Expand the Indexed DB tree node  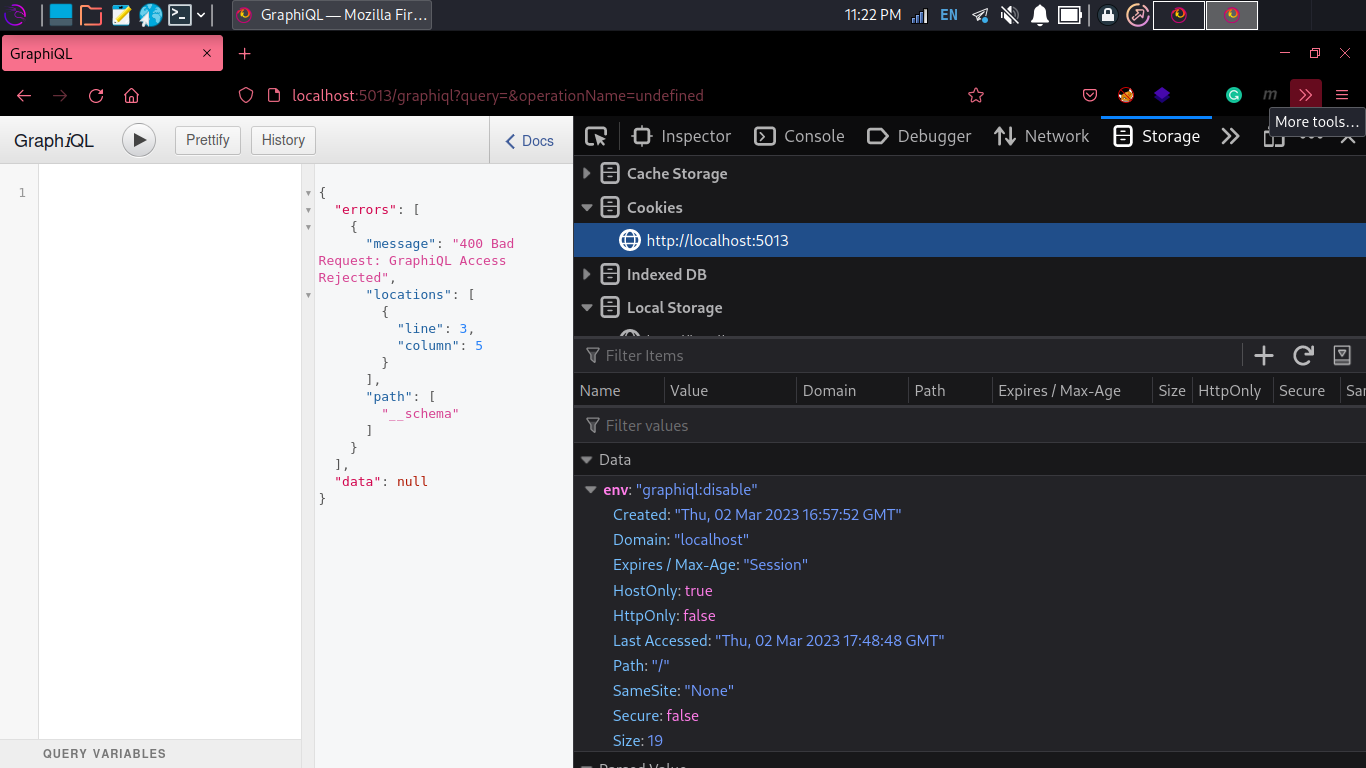[587, 274]
